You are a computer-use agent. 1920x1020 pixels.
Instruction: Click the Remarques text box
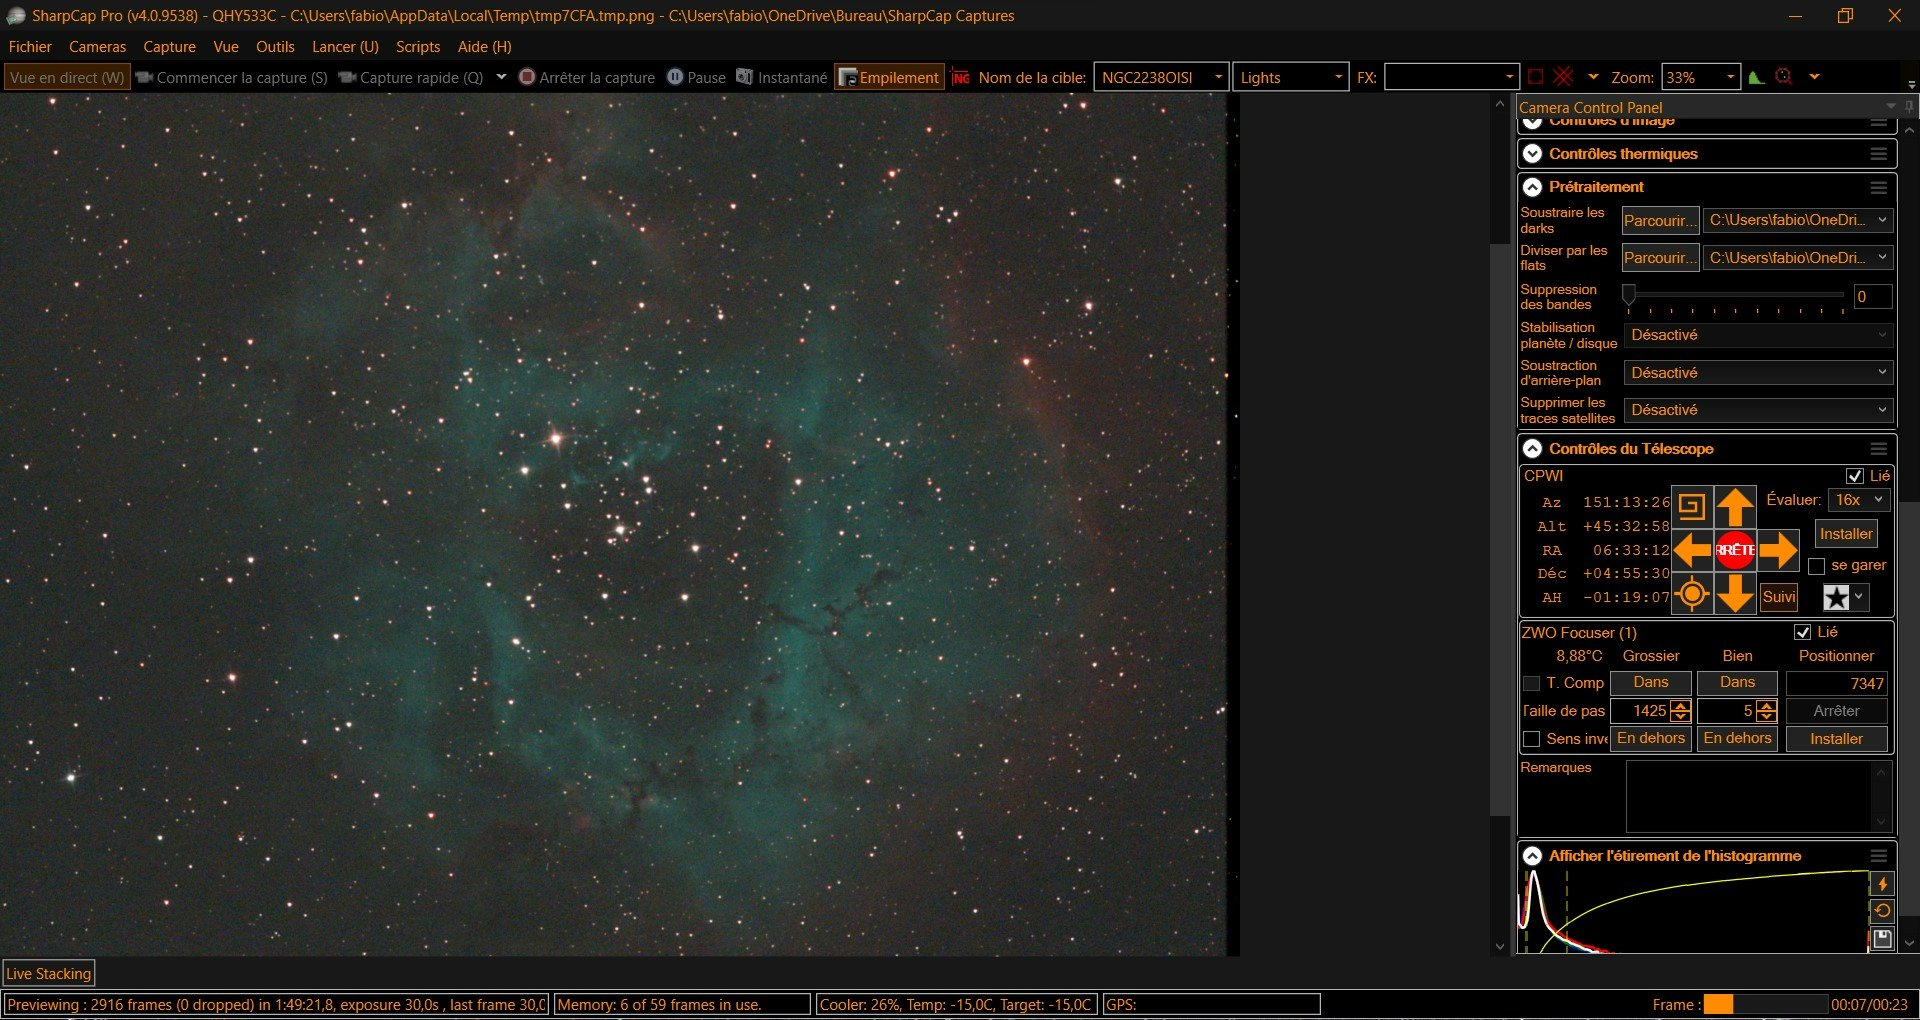click(1749, 797)
